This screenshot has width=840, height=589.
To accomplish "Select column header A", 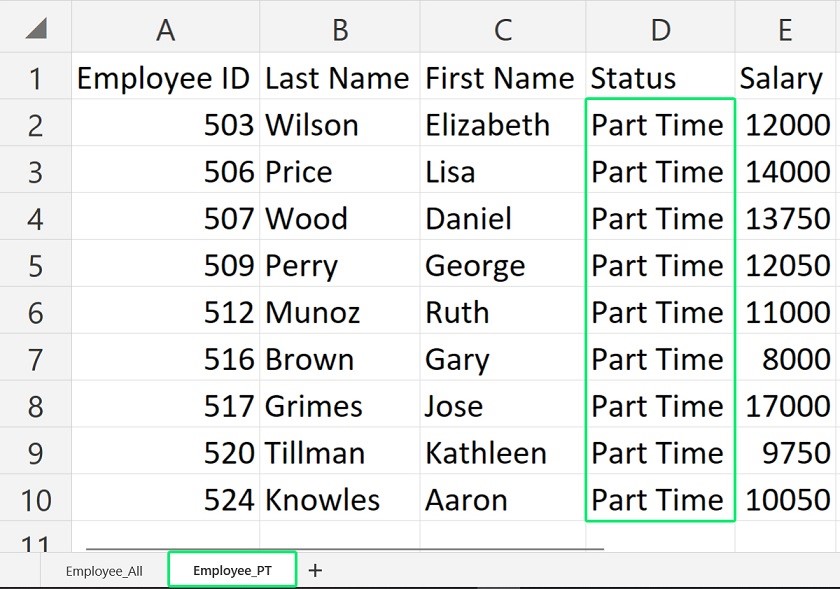I will [165, 29].
